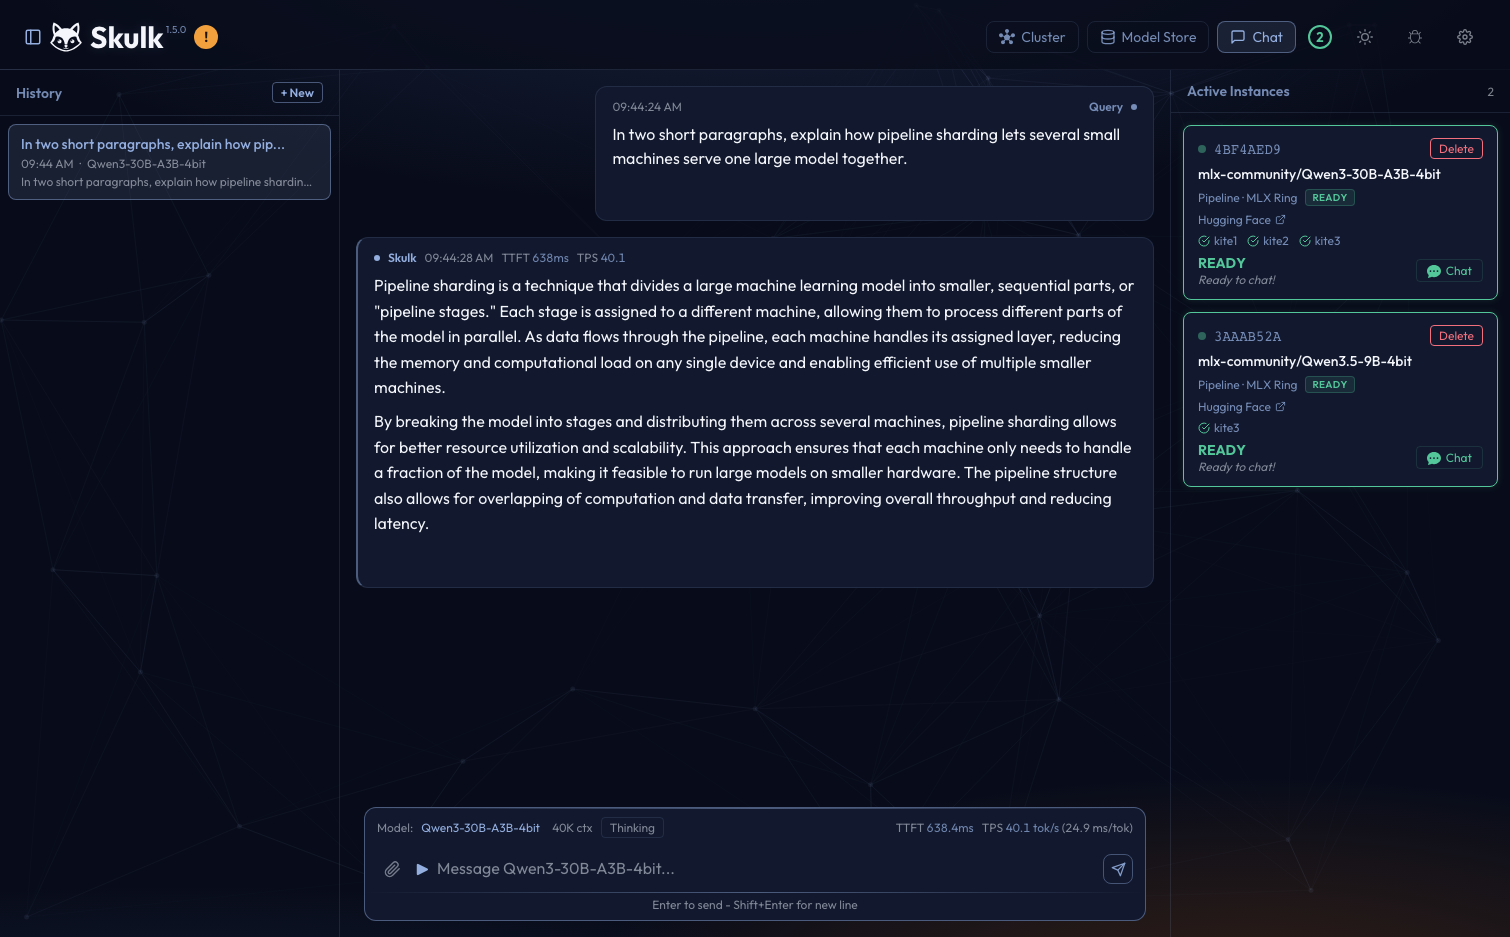The width and height of the screenshot is (1510, 937).
Task: Click READY badge on 3AAAB52A instance
Action: (1329, 385)
